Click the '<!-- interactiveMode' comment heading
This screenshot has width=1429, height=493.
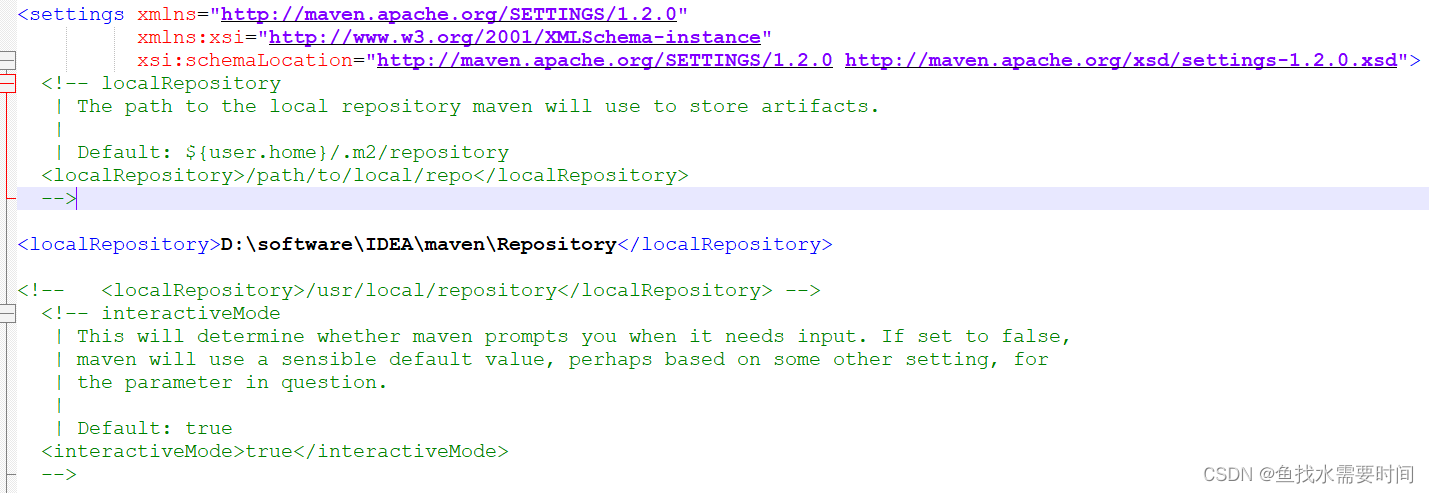pos(161,313)
